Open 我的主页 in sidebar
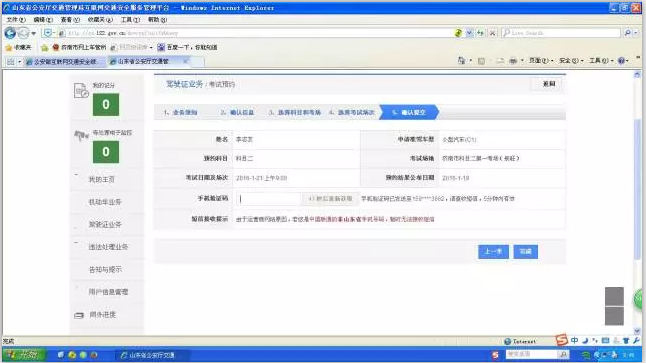 coord(102,180)
